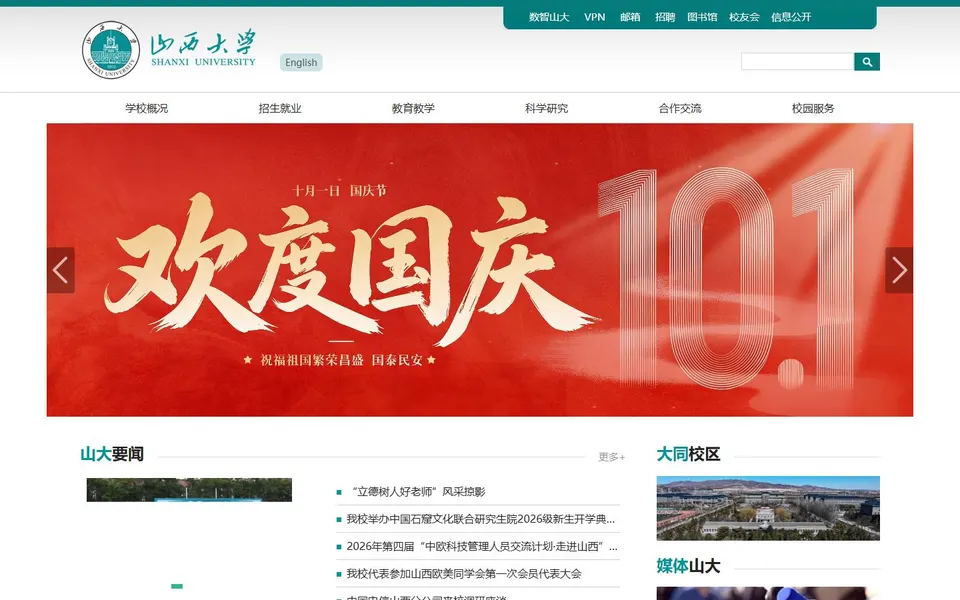Open news about 山西欧美同学会 member congress
960x600 pixels.
tap(464, 574)
